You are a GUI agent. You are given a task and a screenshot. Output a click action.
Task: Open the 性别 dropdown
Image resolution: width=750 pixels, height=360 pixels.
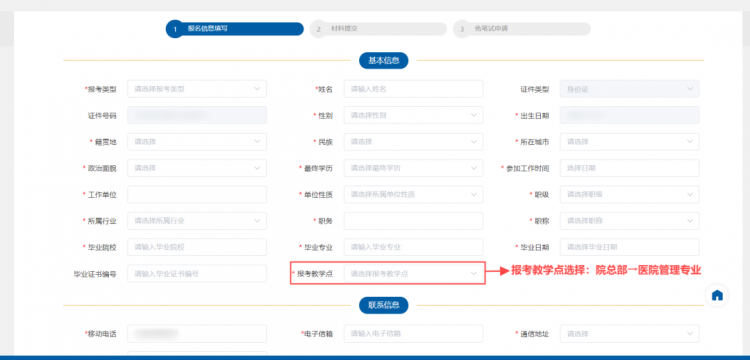click(x=413, y=115)
